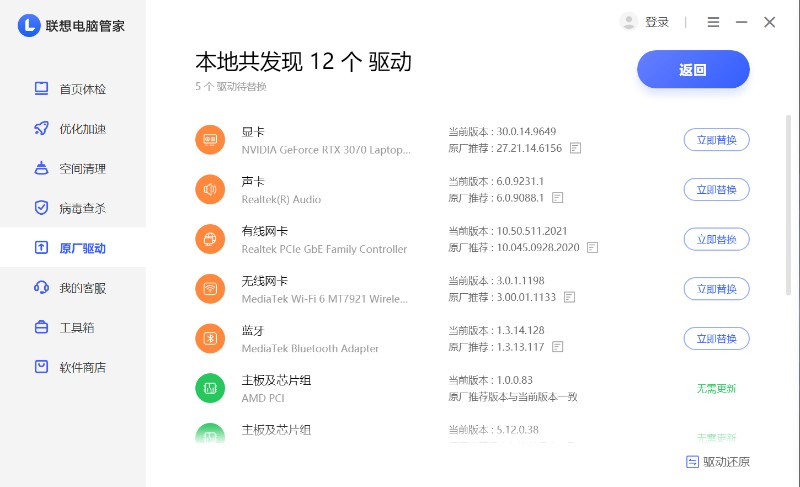The image size is (800, 487).
Task: Click the wireless network card (无线网卡) icon
Action: 210,288
